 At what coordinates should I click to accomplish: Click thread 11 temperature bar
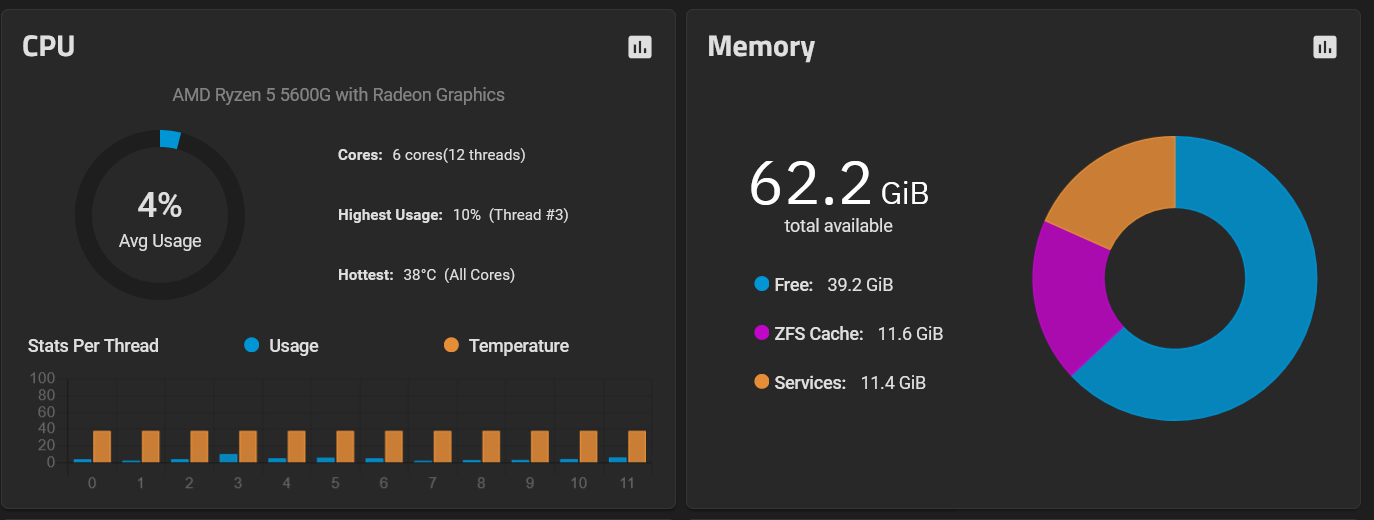click(637, 446)
